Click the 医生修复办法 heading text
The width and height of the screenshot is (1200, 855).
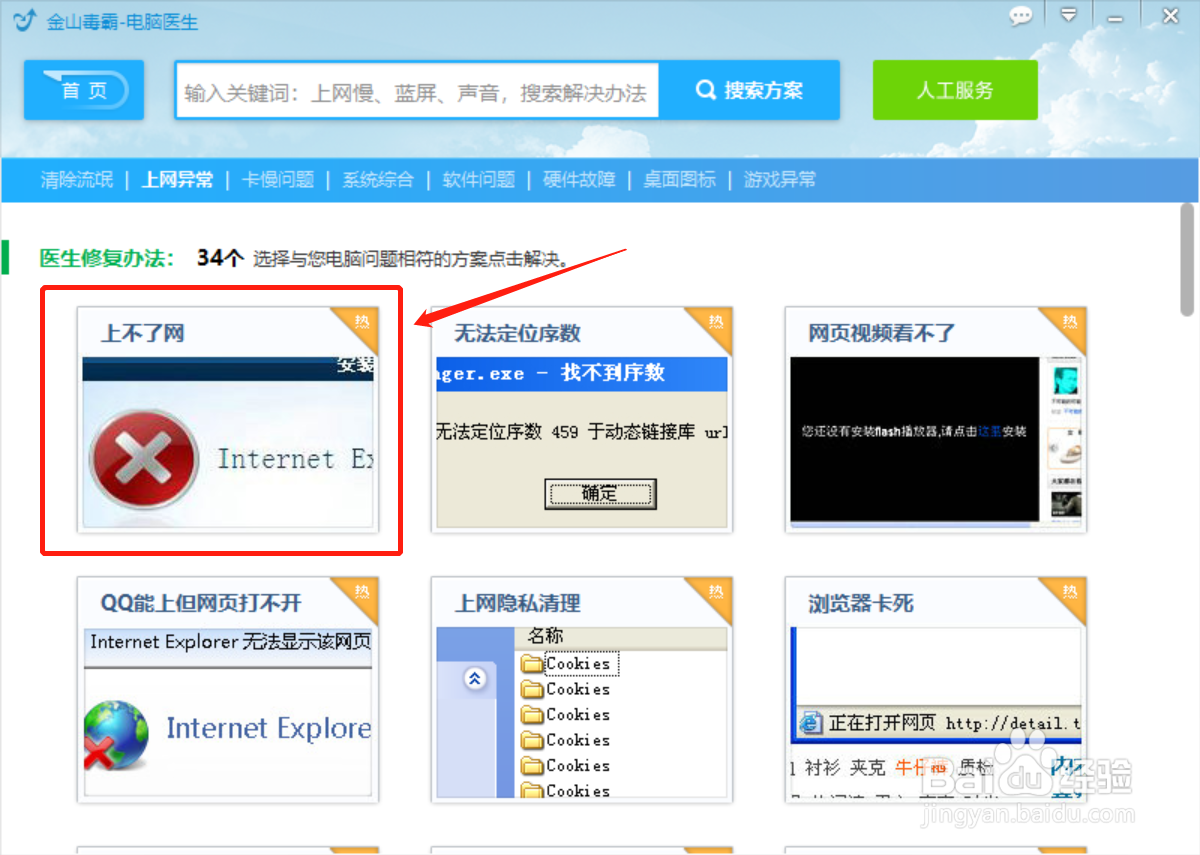tap(108, 258)
